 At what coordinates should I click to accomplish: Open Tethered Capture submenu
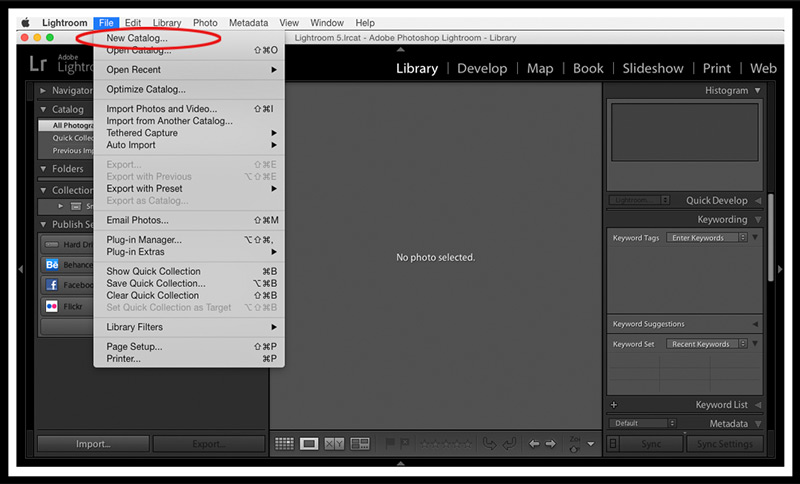point(189,133)
